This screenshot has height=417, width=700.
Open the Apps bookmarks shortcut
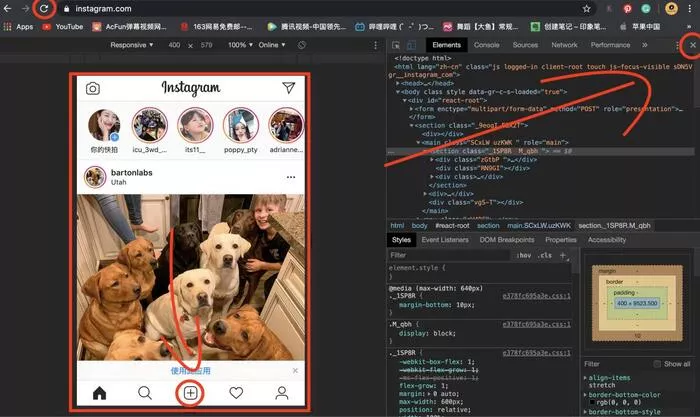tap(18, 27)
